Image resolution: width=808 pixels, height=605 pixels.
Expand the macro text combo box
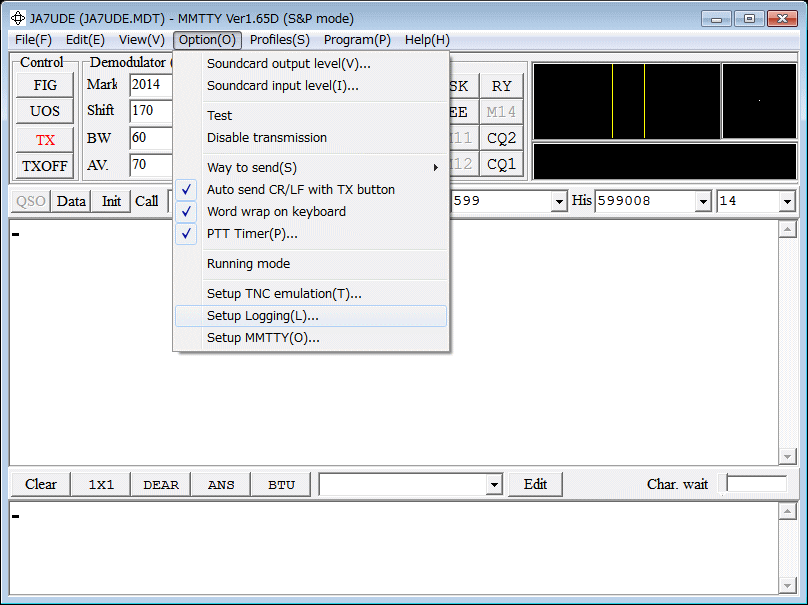point(493,485)
